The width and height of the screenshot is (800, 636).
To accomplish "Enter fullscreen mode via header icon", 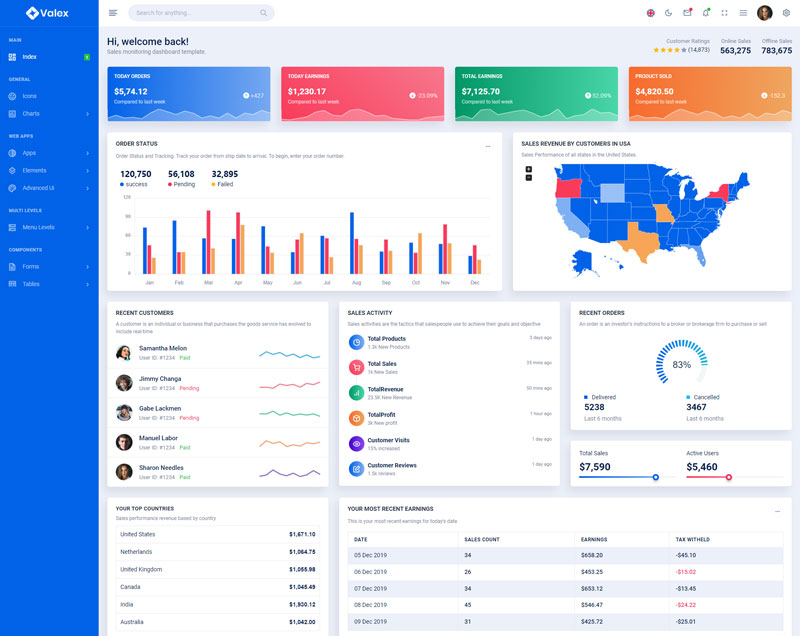I will pyautogui.click(x=725, y=13).
